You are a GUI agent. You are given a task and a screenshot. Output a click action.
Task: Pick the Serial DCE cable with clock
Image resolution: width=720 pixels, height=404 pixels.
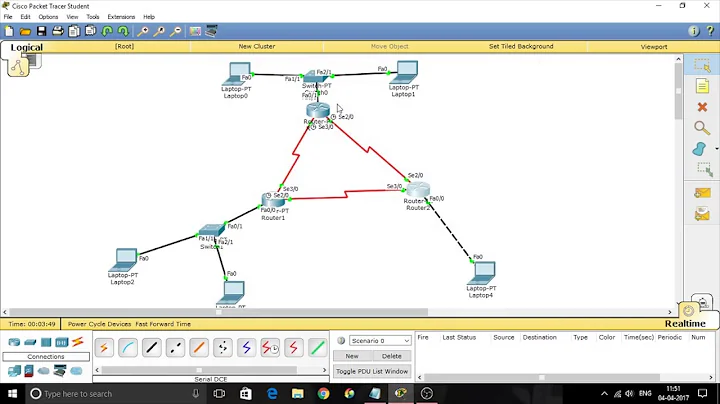pyautogui.click(x=270, y=348)
